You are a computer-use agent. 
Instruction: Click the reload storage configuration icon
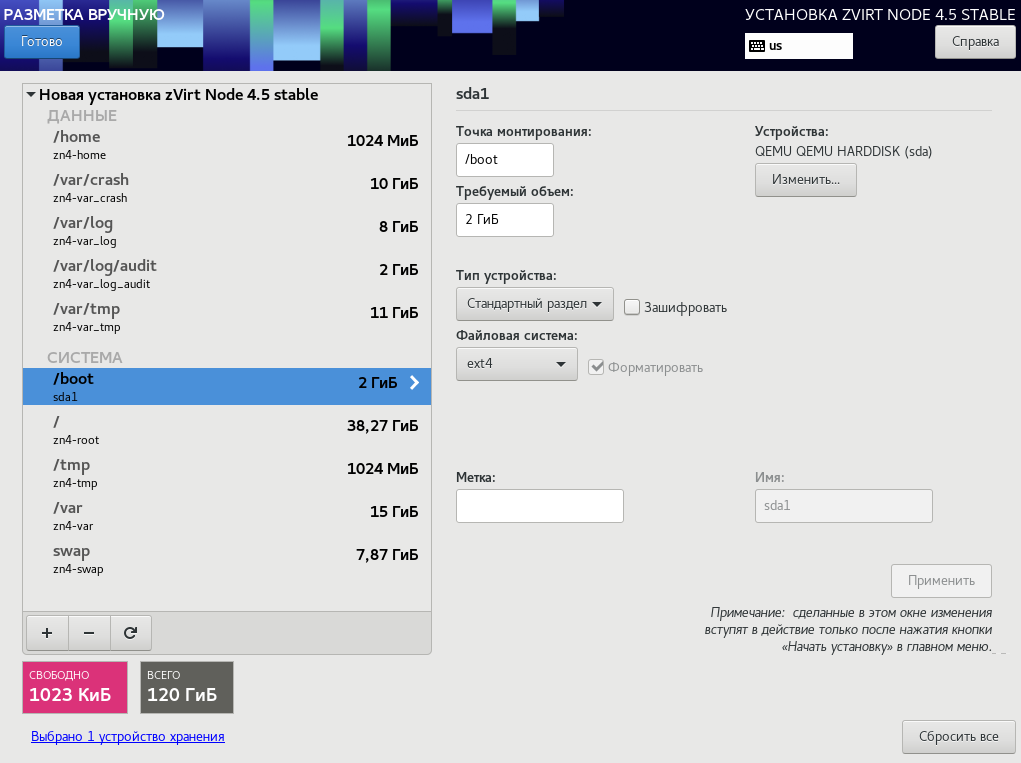tap(131, 633)
